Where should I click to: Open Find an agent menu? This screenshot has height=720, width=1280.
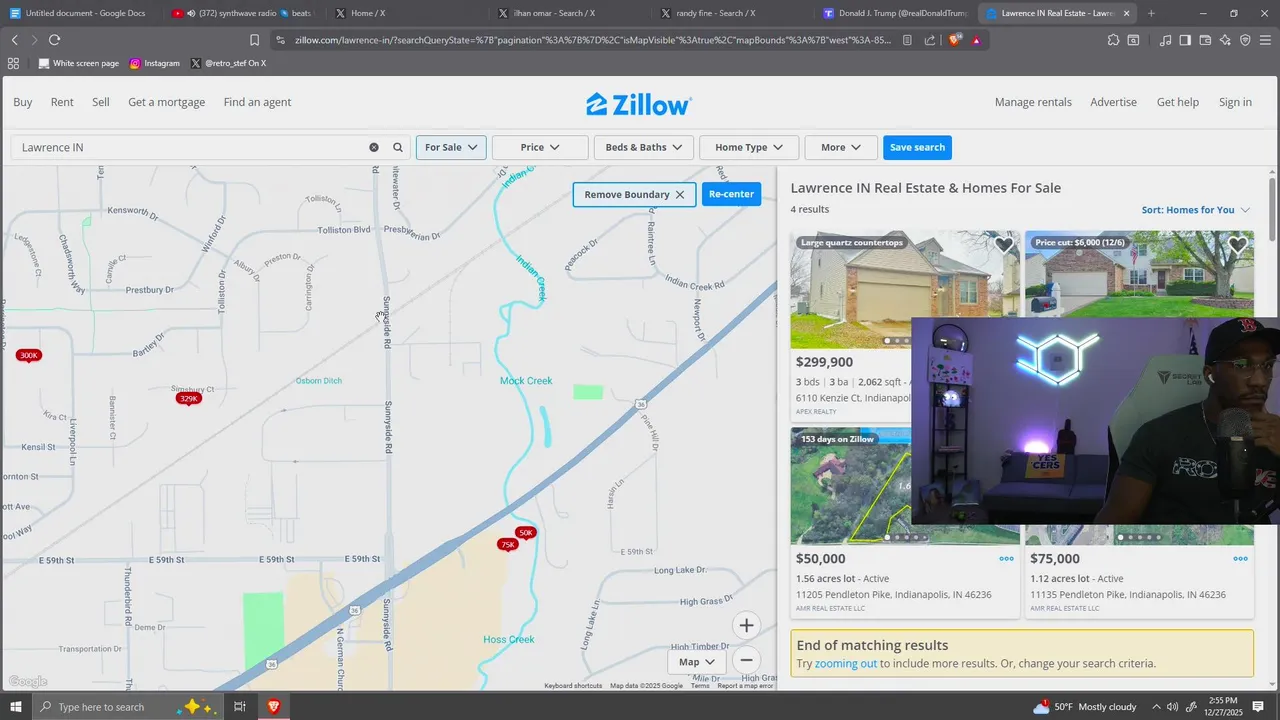[257, 102]
